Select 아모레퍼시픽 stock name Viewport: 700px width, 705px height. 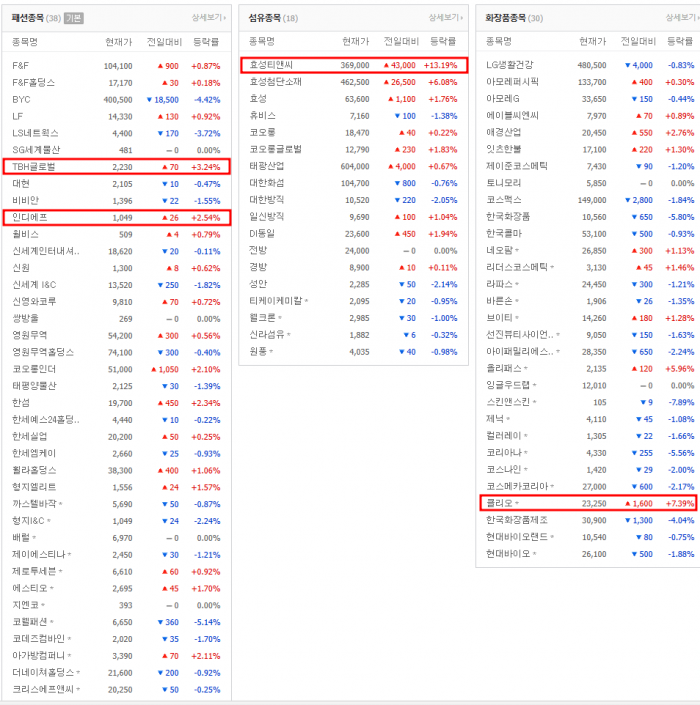tap(513, 82)
